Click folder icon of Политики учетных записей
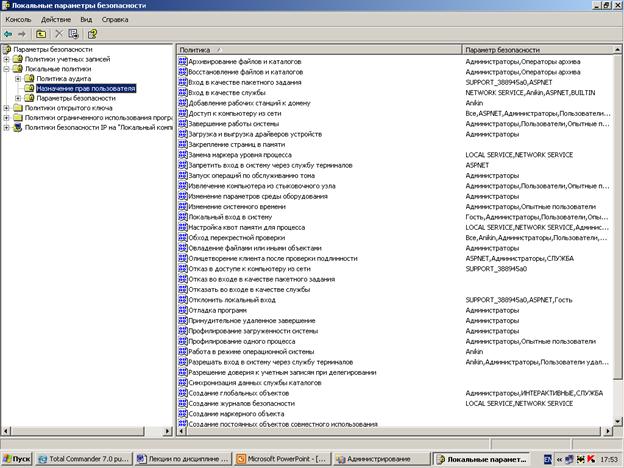This screenshot has height=468, width=624. click(18, 59)
